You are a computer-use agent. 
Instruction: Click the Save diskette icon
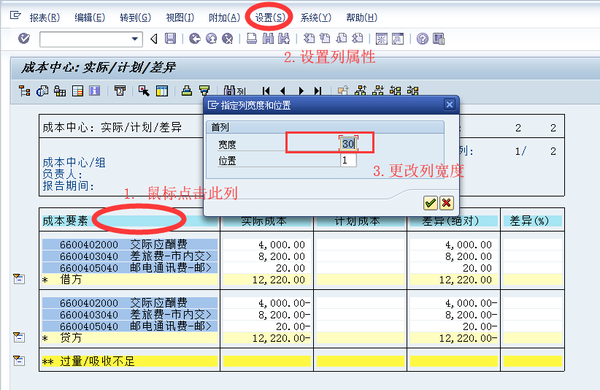coord(170,38)
